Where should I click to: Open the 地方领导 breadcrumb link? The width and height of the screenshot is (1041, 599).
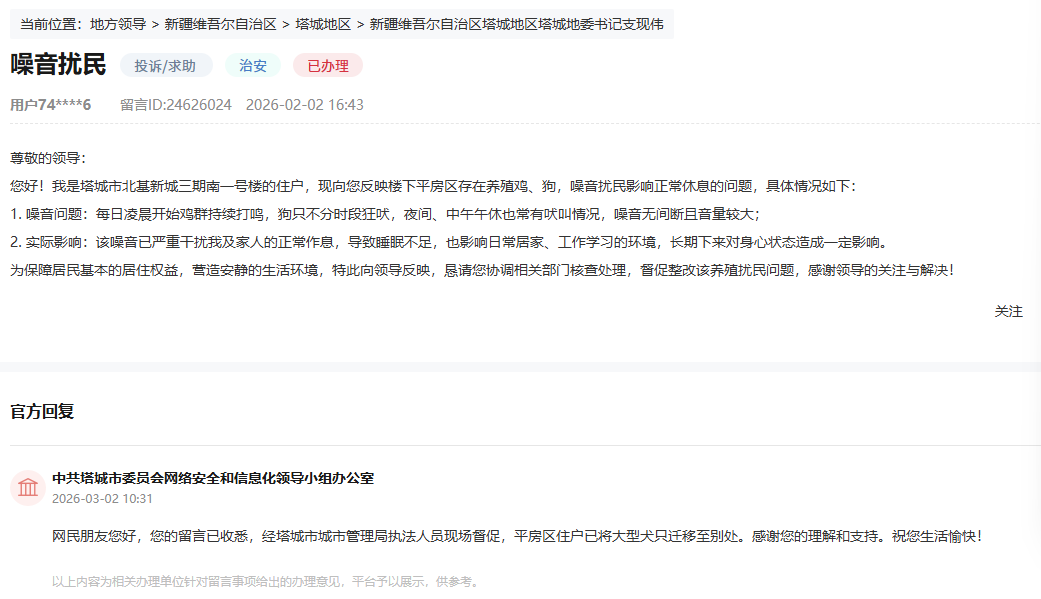click(x=117, y=24)
